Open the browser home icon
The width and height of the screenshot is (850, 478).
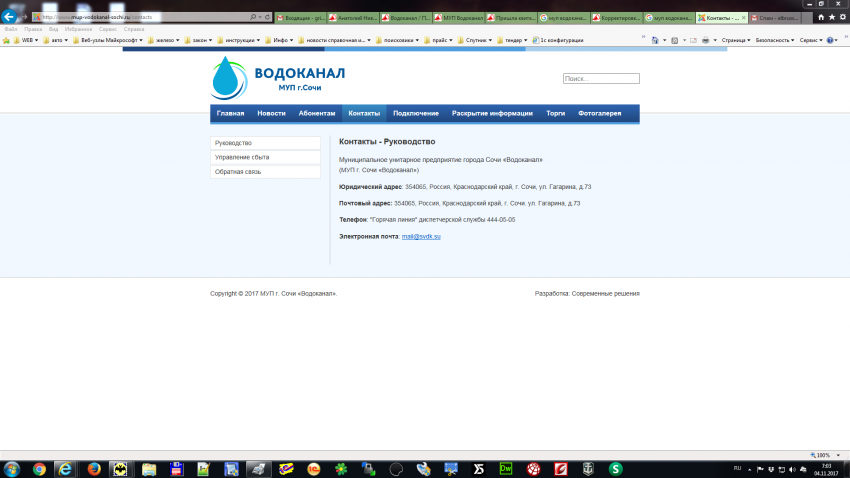pos(819,17)
